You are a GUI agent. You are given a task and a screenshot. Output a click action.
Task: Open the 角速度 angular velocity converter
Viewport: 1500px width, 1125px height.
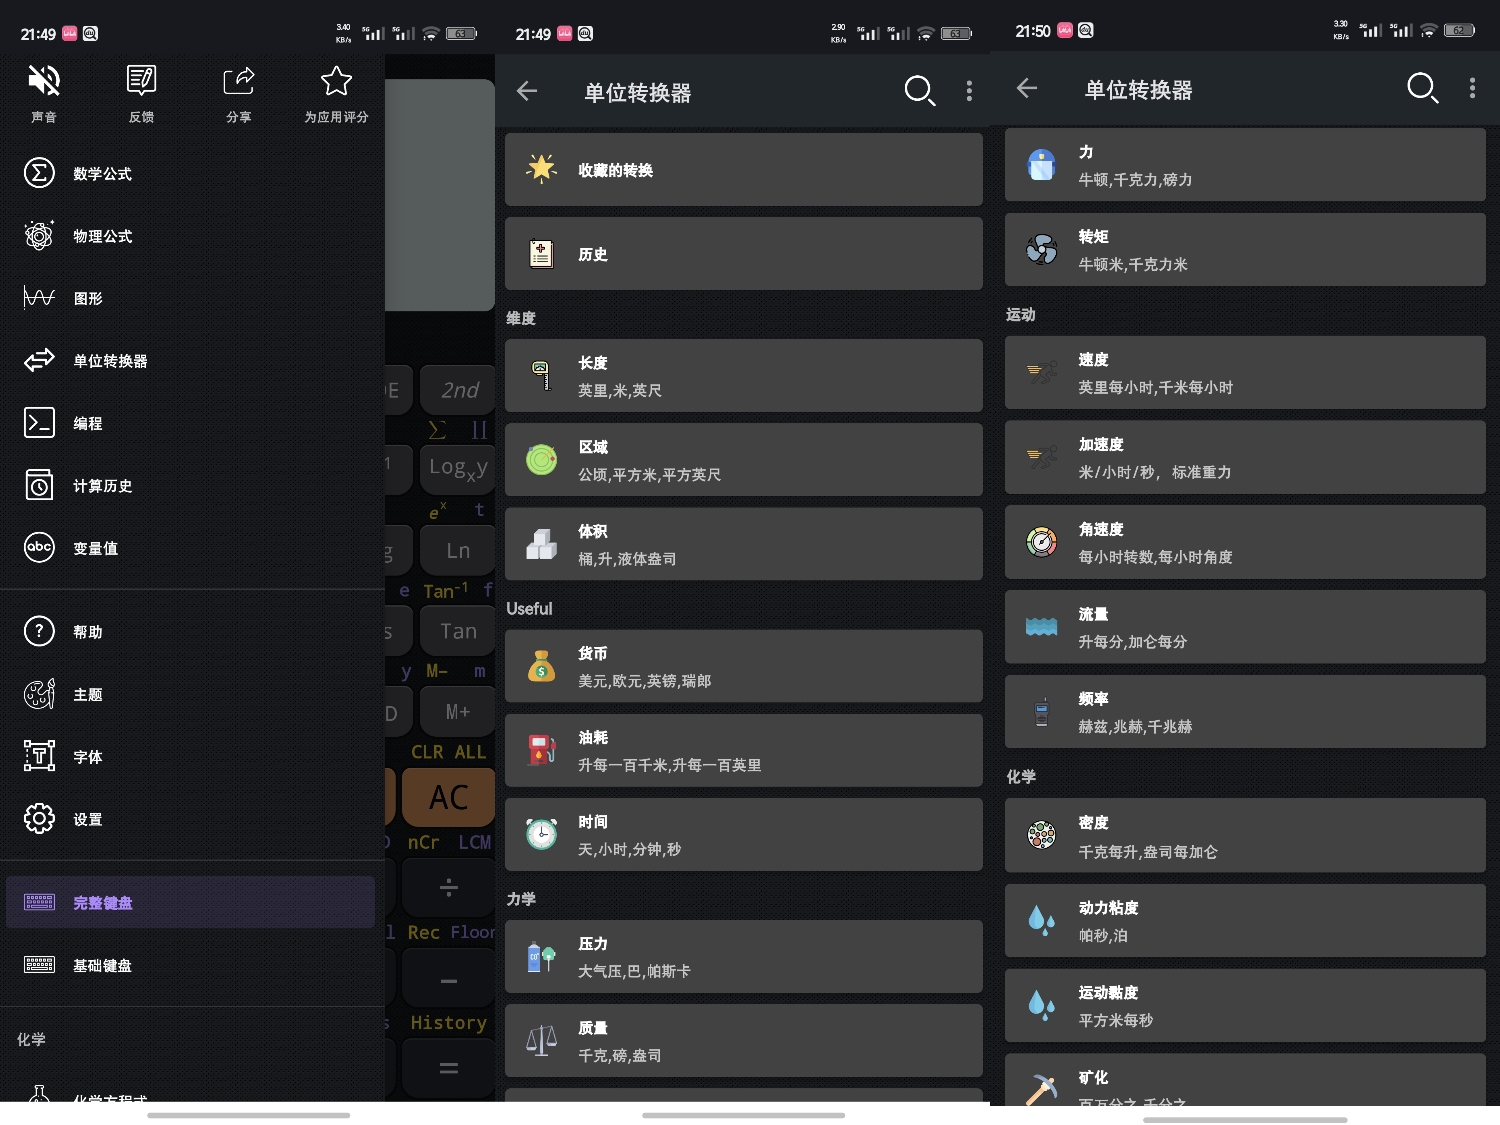(x=1245, y=542)
